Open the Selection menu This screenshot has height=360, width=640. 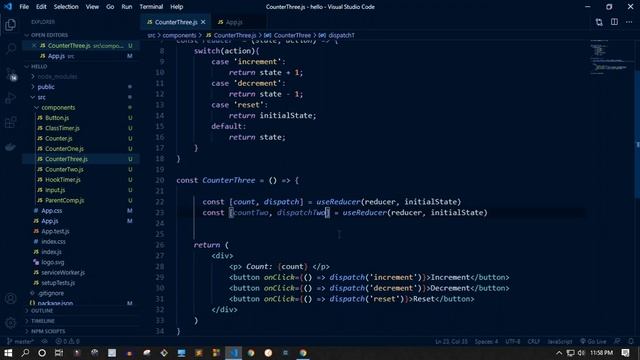[x=66, y=7]
